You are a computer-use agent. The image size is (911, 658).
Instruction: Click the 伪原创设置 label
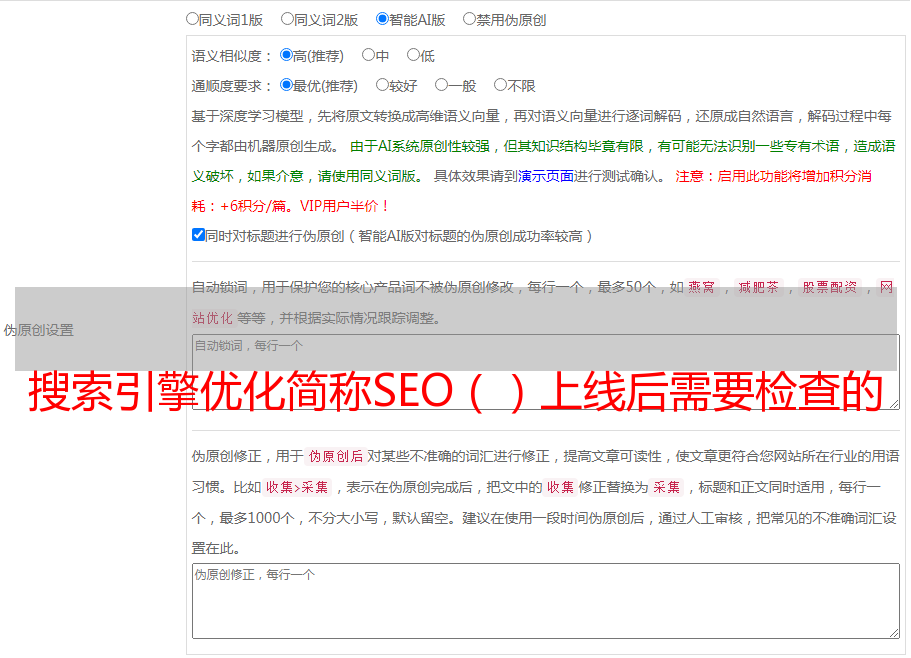(x=38, y=330)
